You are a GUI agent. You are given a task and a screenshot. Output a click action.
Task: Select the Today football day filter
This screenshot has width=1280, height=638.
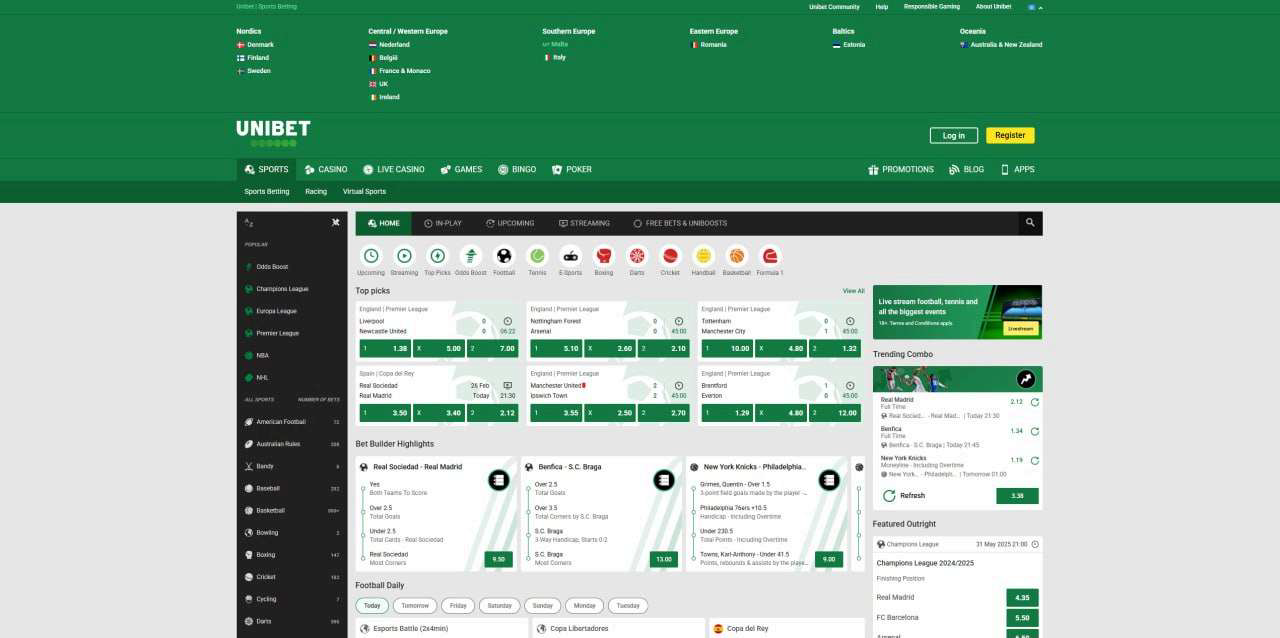372,606
